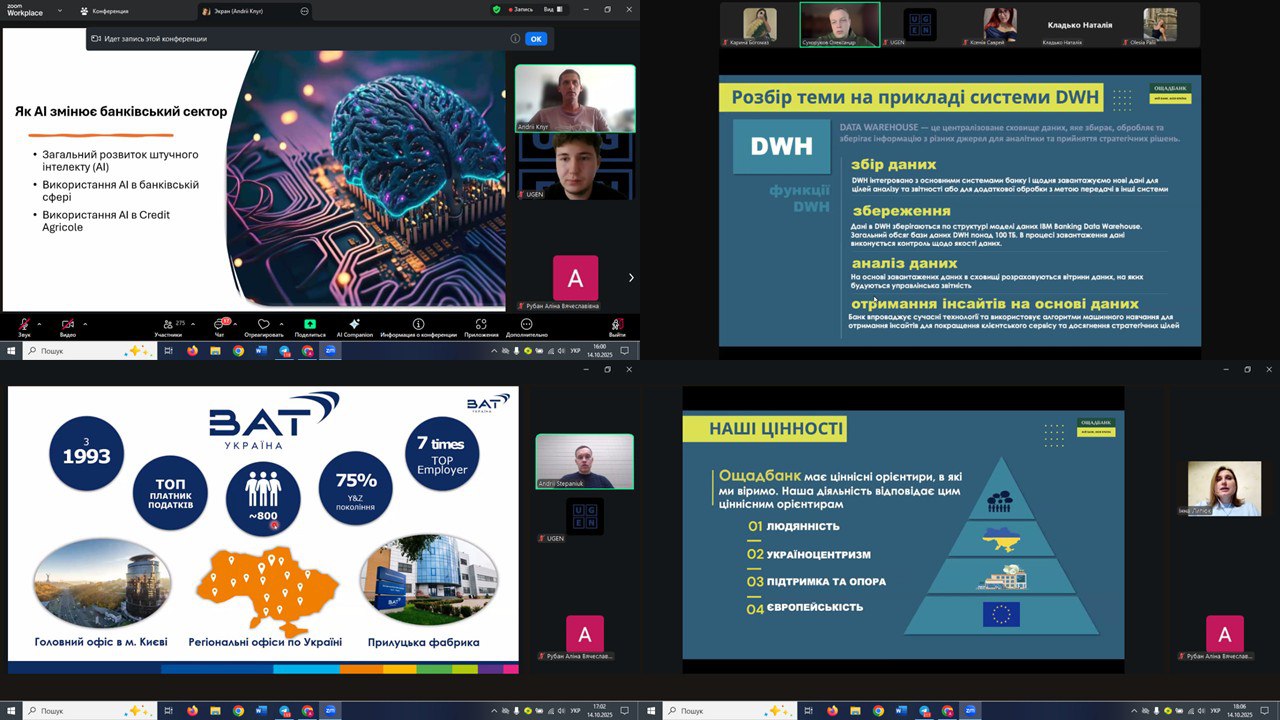Click the Выйти leave meeting button

[x=617, y=326]
